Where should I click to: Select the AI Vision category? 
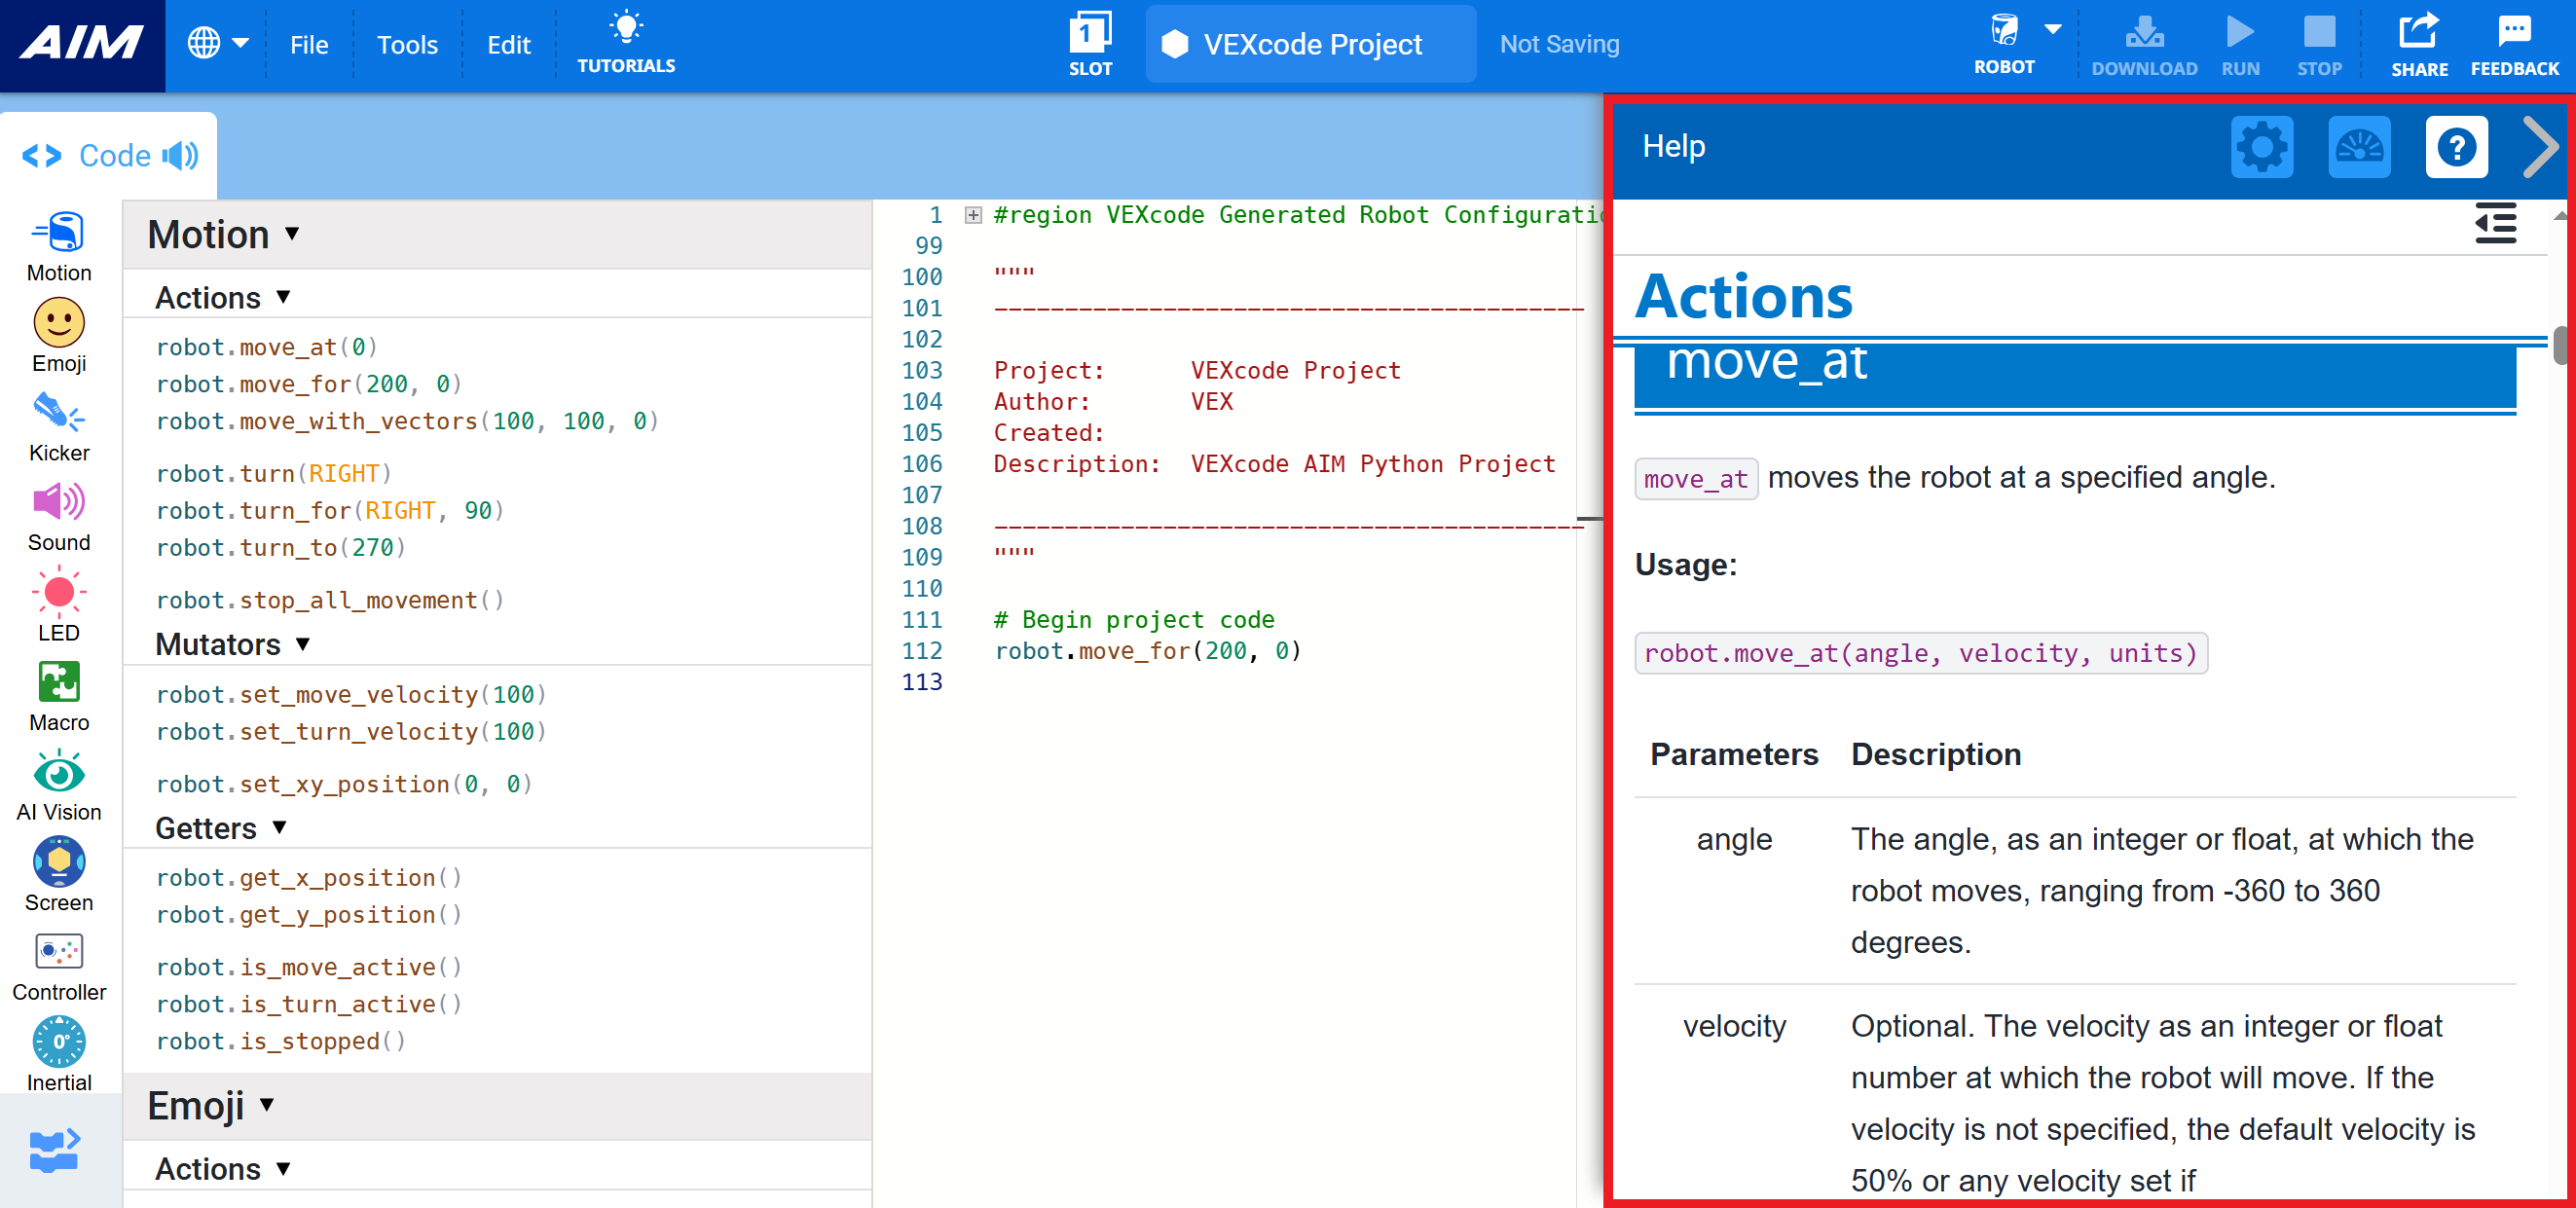coord(58,782)
